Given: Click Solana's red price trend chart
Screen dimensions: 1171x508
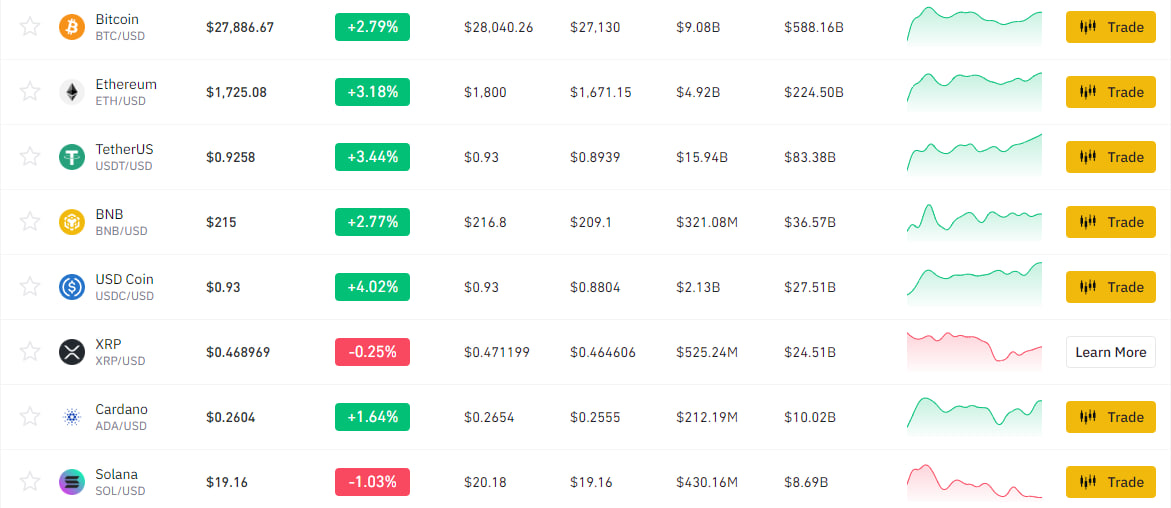Looking at the screenshot, I should coord(974,481).
